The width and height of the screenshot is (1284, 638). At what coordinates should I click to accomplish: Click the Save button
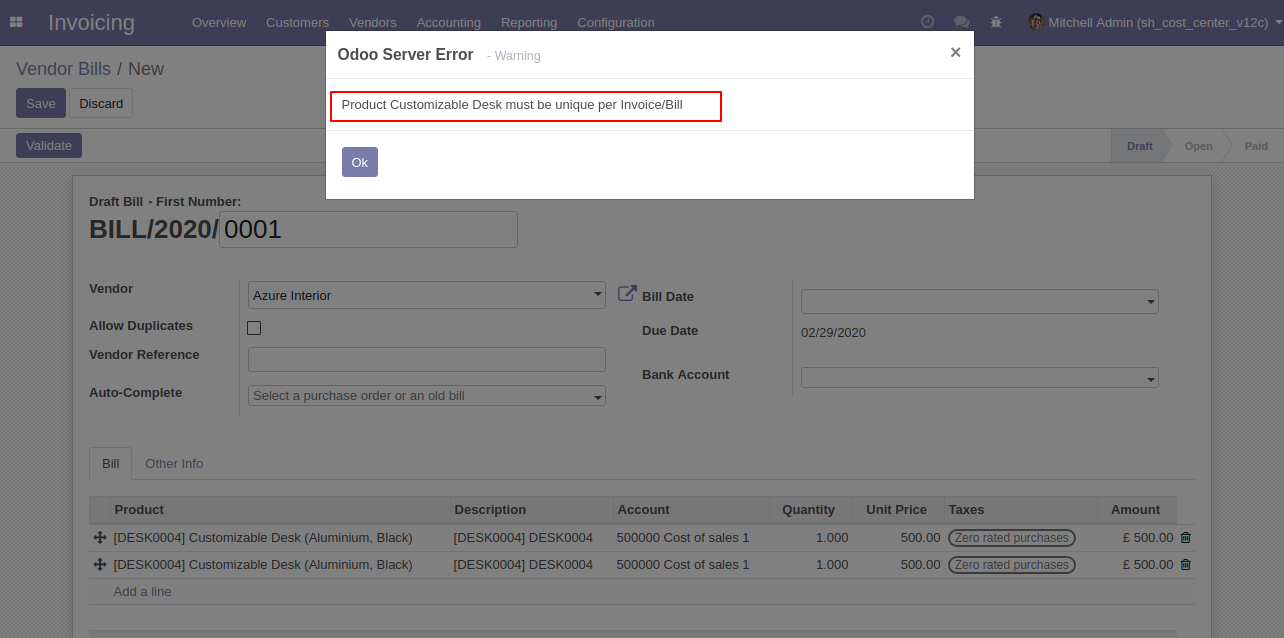[x=41, y=103]
